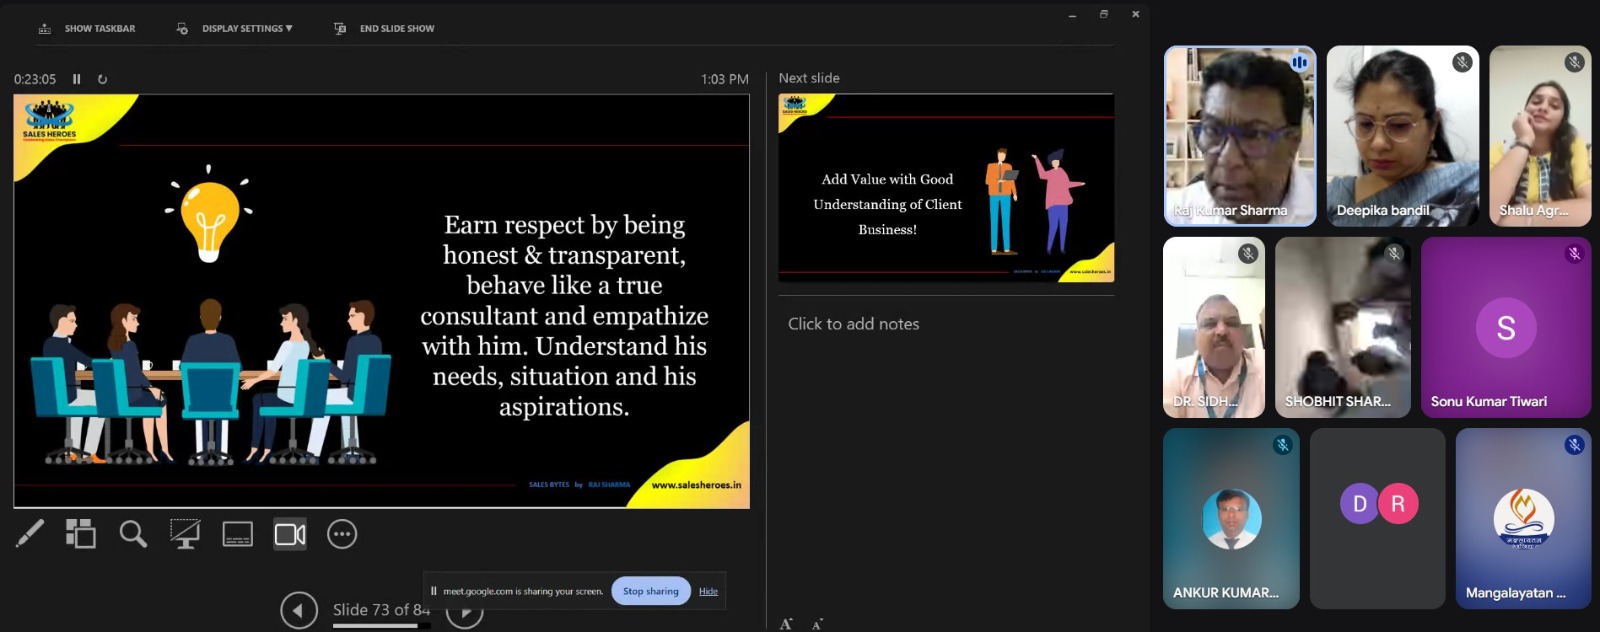
Task: Click Show Taskbar in top bar
Action: click(x=88, y=29)
